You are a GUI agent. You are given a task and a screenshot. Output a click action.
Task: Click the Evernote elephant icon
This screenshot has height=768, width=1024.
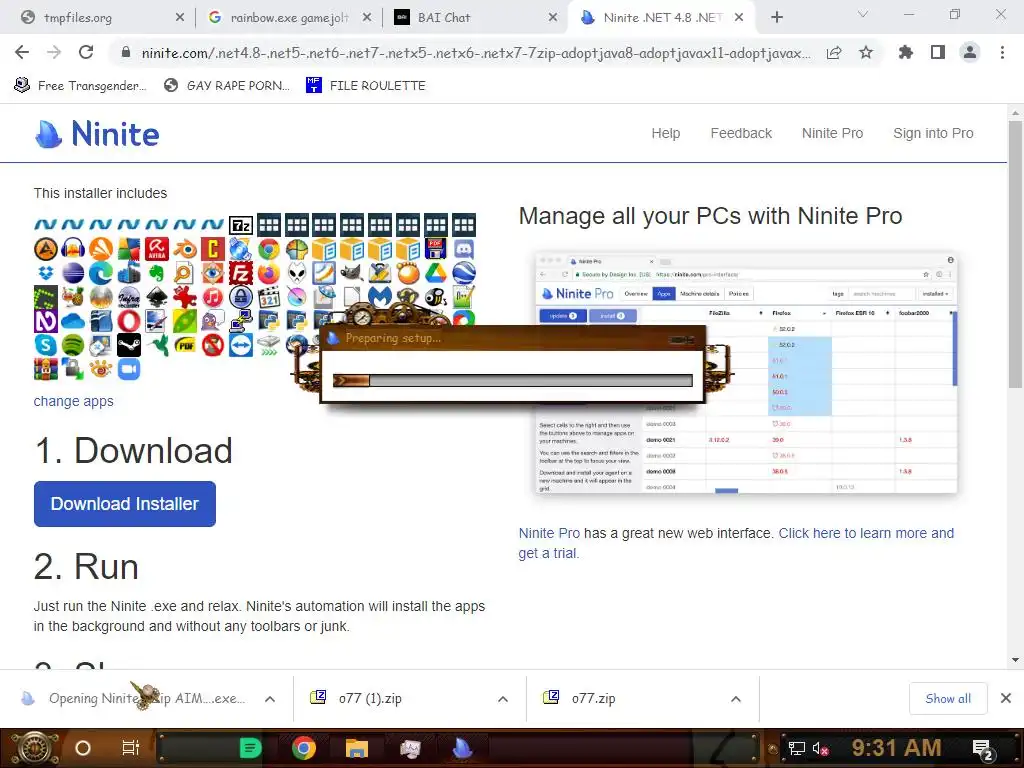[x=157, y=273]
